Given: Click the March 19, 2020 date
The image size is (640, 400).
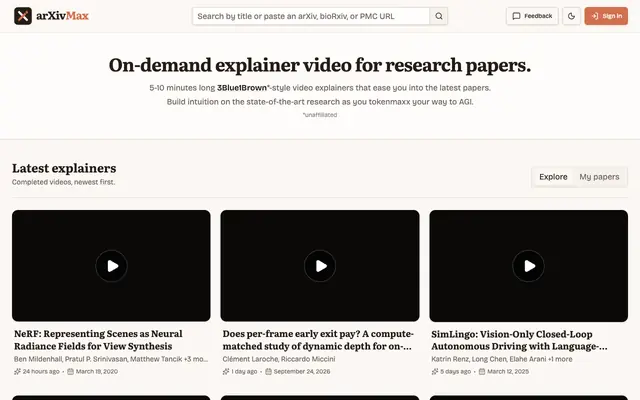Looking at the screenshot, I should (x=97, y=371).
